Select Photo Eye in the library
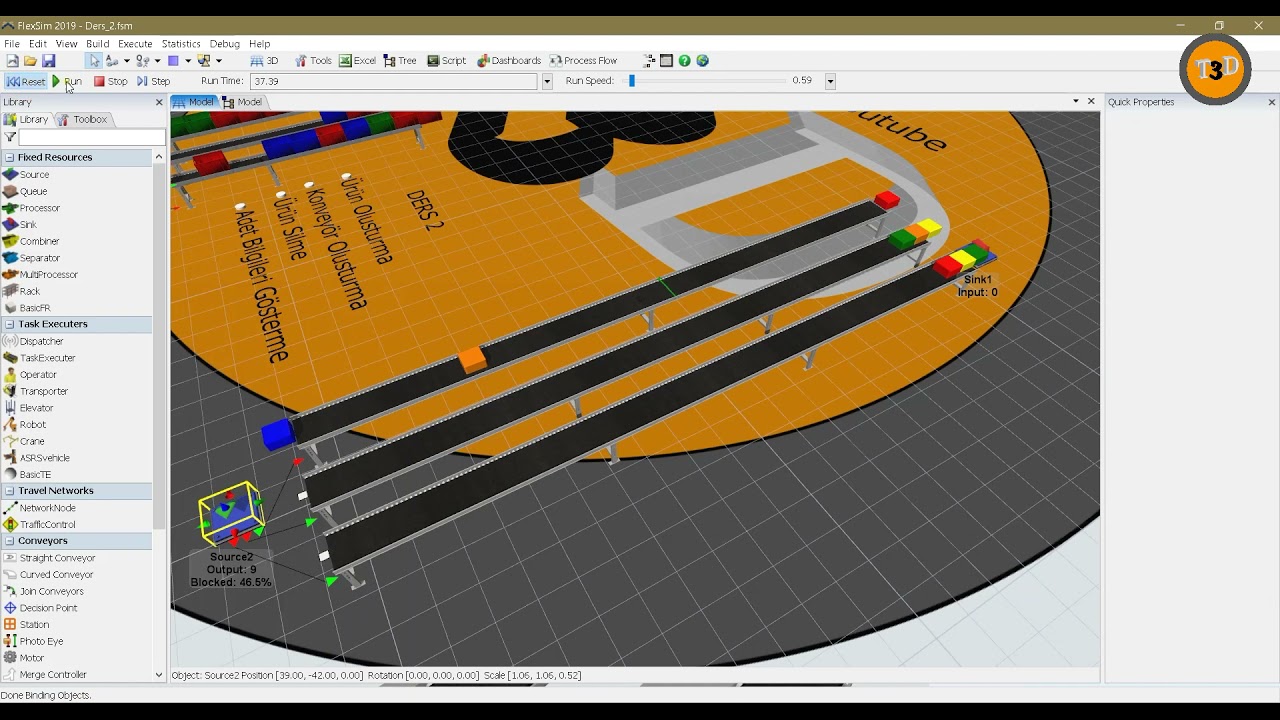1280x720 pixels. point(33,641)
